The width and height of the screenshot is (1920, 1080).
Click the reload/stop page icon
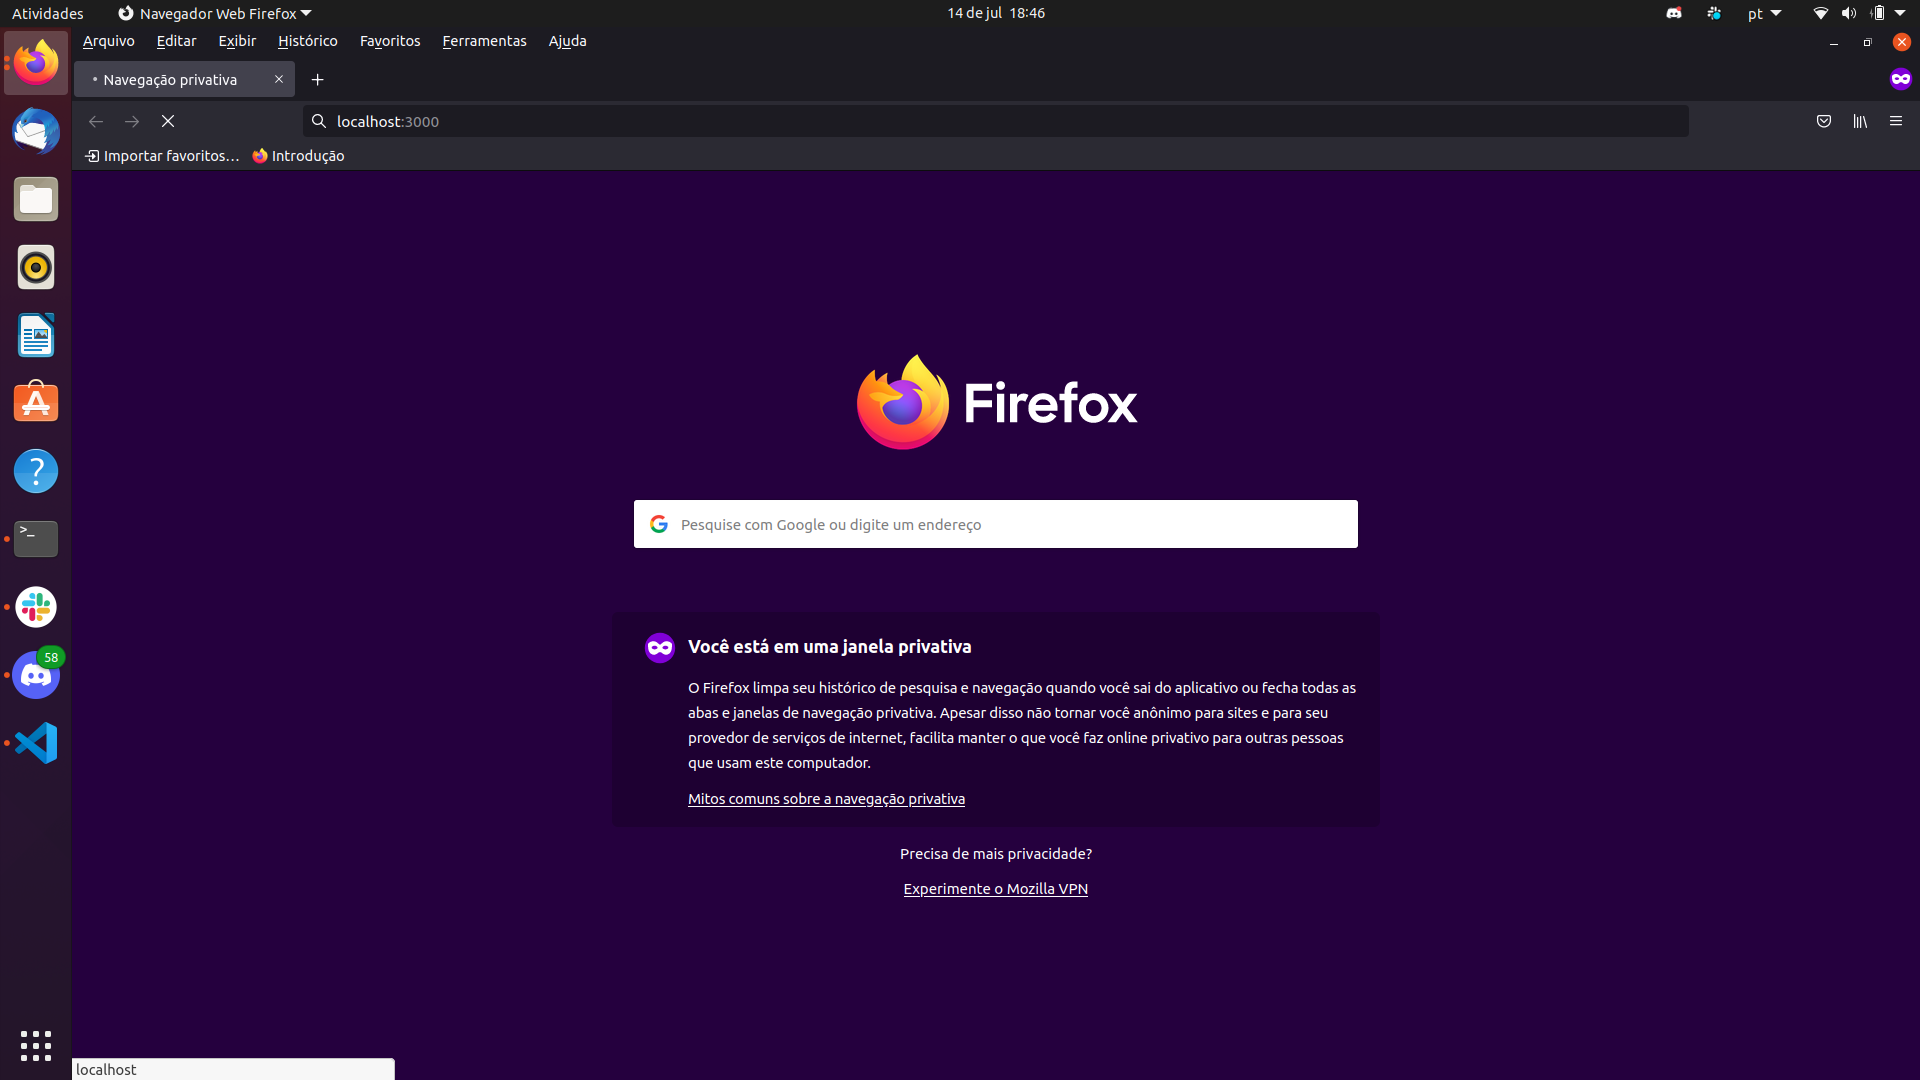[x=167, y=121]
